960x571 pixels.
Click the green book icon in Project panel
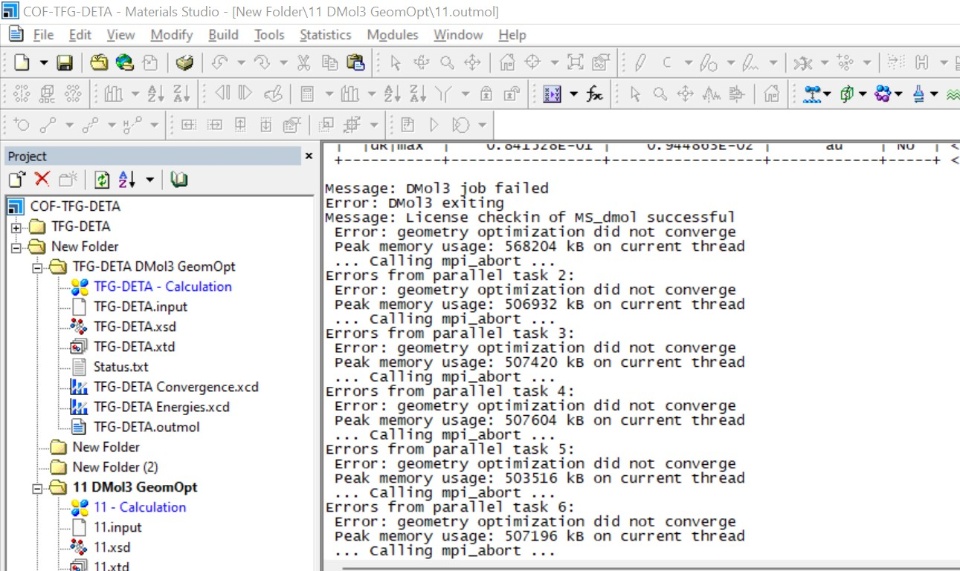179,179
